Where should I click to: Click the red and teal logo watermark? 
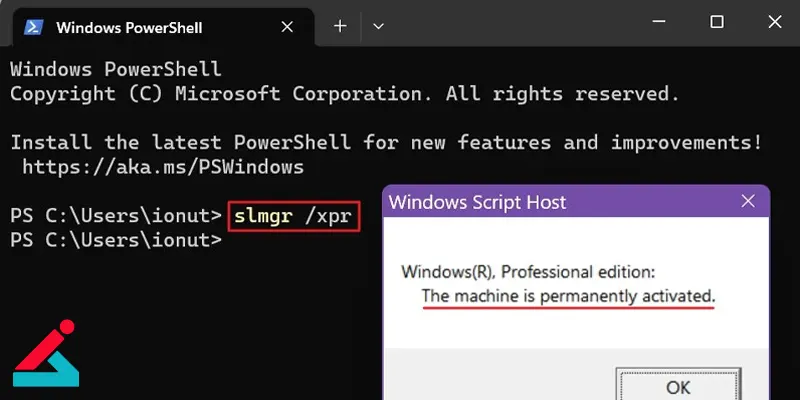(x=45, y=353)
